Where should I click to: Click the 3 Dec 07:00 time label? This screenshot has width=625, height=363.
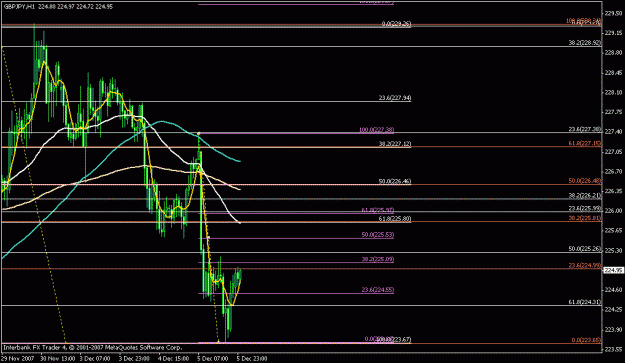95,358
